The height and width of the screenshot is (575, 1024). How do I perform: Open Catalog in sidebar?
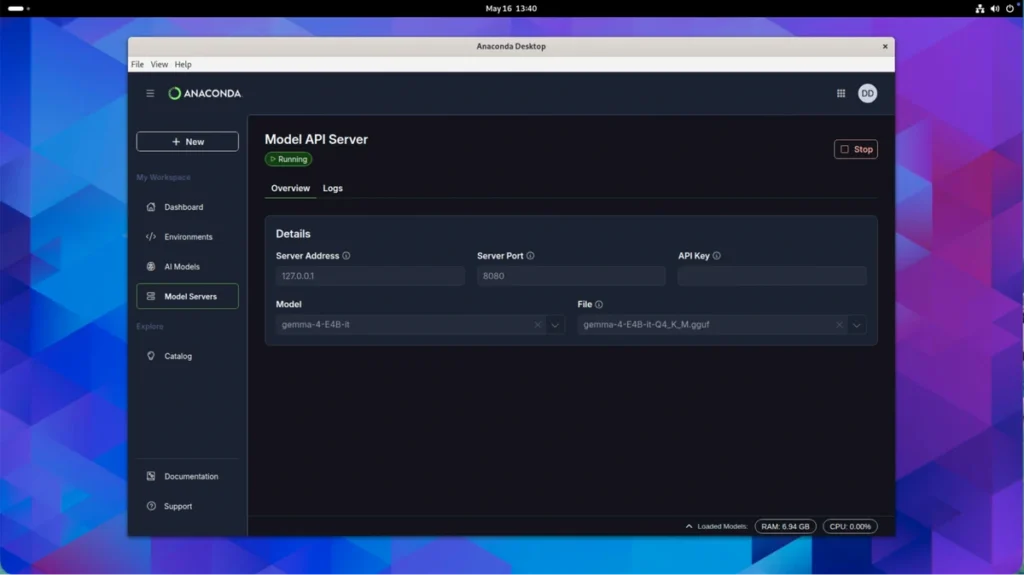click(x=187, y=356)
